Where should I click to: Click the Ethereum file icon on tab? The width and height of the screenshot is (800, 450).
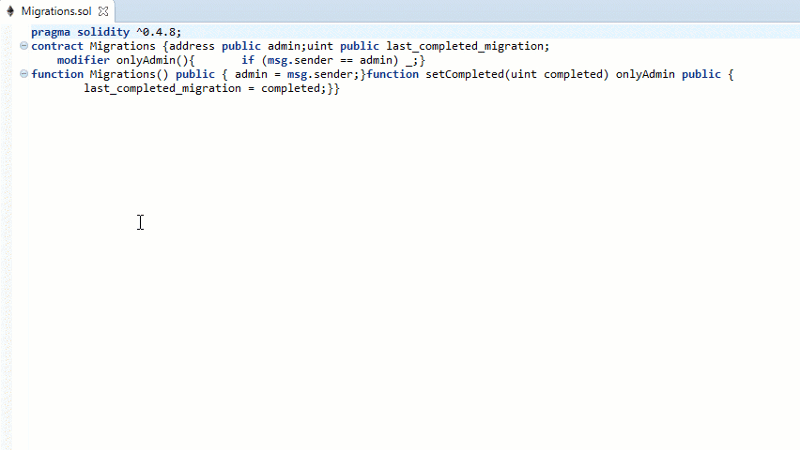pos(10,11)
